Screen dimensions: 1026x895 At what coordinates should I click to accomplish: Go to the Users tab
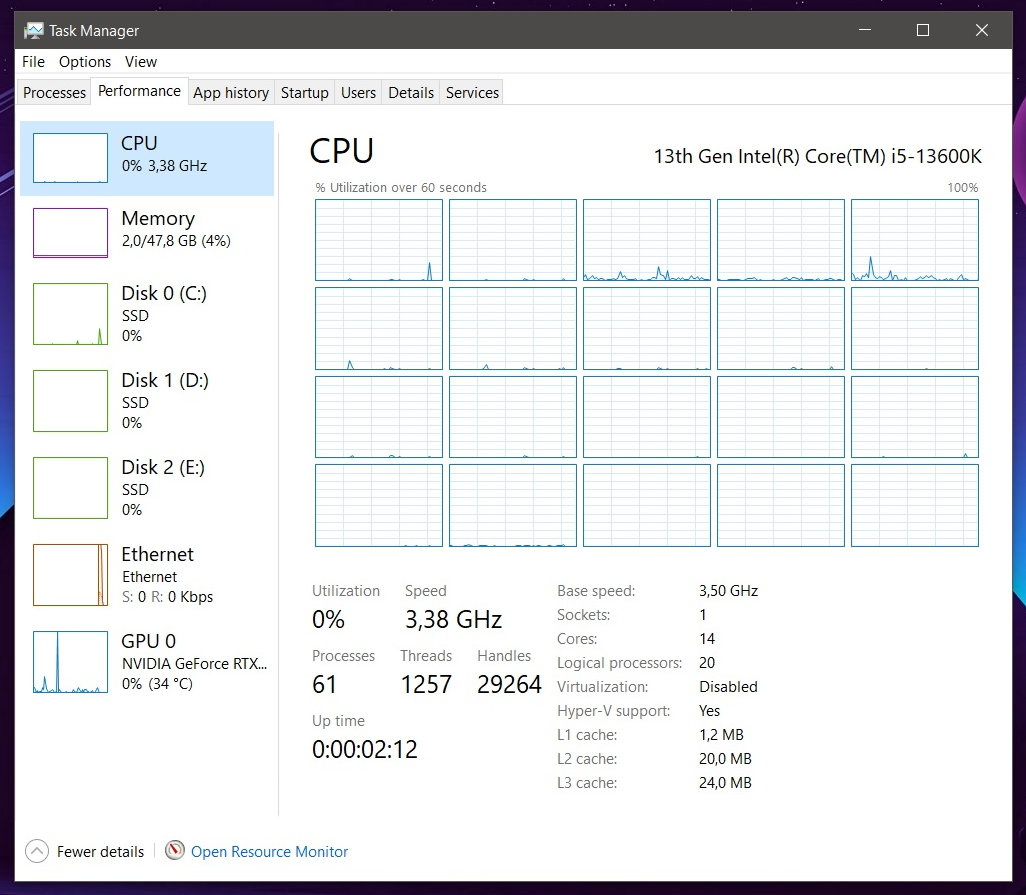coord(358,92)
